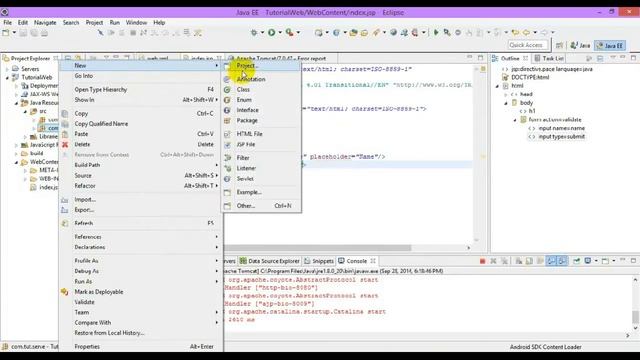This screenshot has height=360, width=640.
Task: Click the Open Web Browser globe icon
Action: click(393, 32)
